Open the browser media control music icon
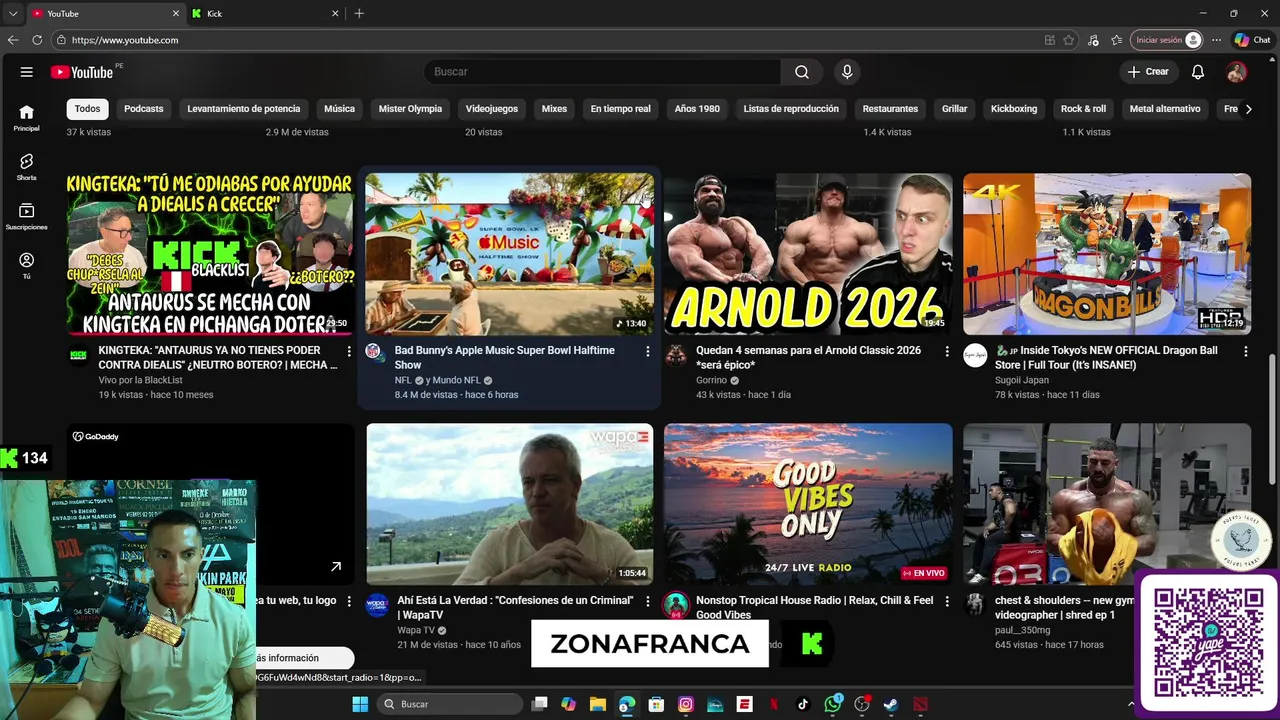Viewport: 1280px width, 720px height. click(1094, 40)
